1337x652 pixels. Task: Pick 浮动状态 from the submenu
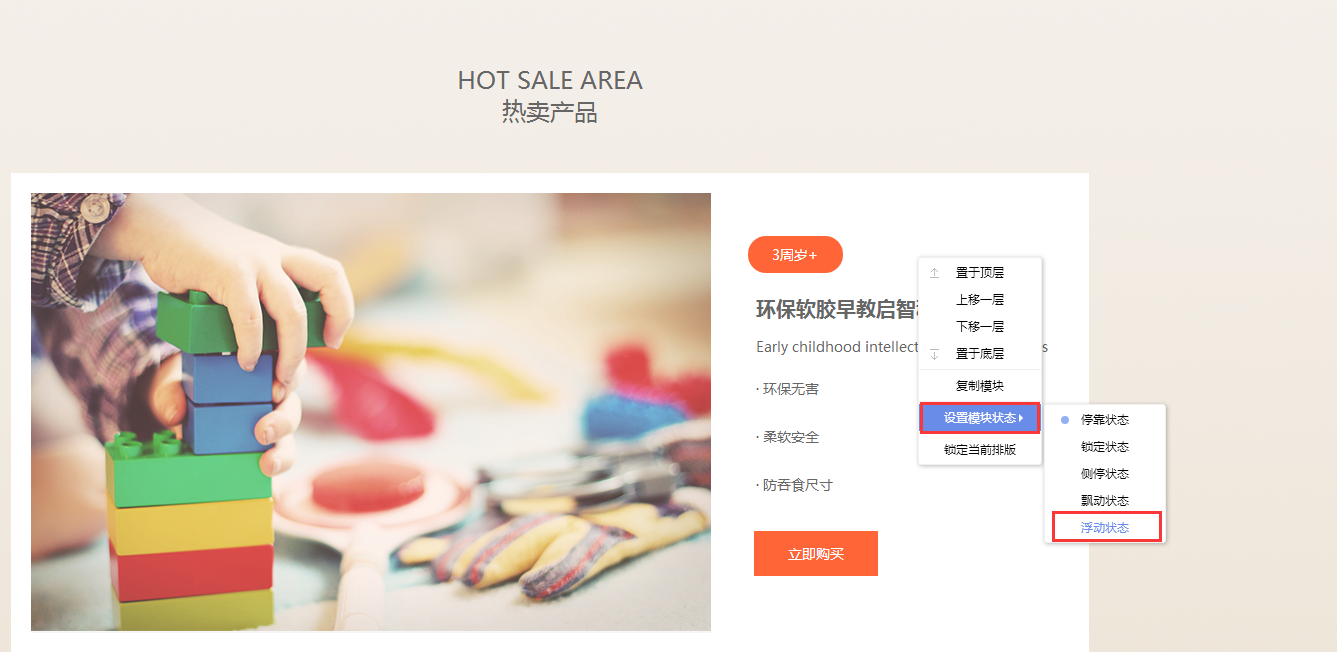pyautogui.click(x=1106, y=527)
